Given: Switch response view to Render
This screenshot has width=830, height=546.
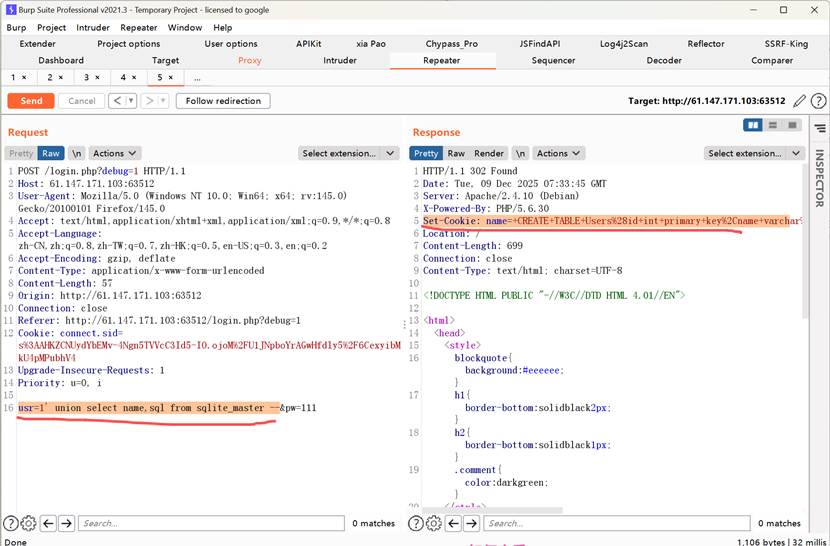Looking at the screenshot, I should pos(489,153).
